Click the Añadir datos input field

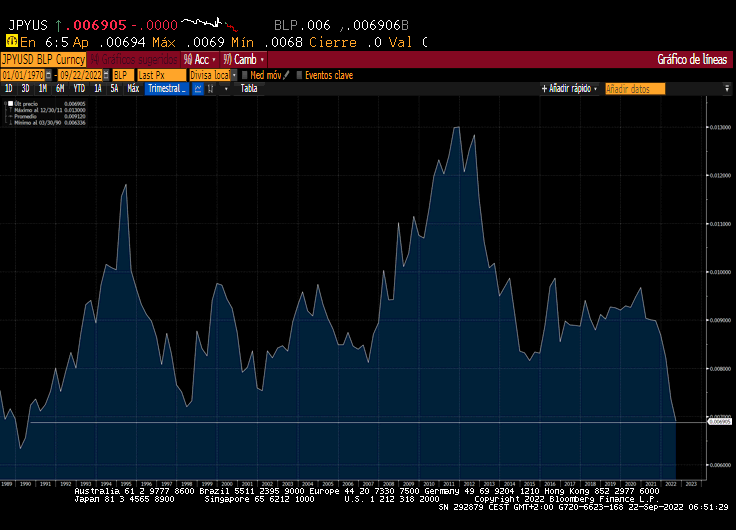click(635, 89)
